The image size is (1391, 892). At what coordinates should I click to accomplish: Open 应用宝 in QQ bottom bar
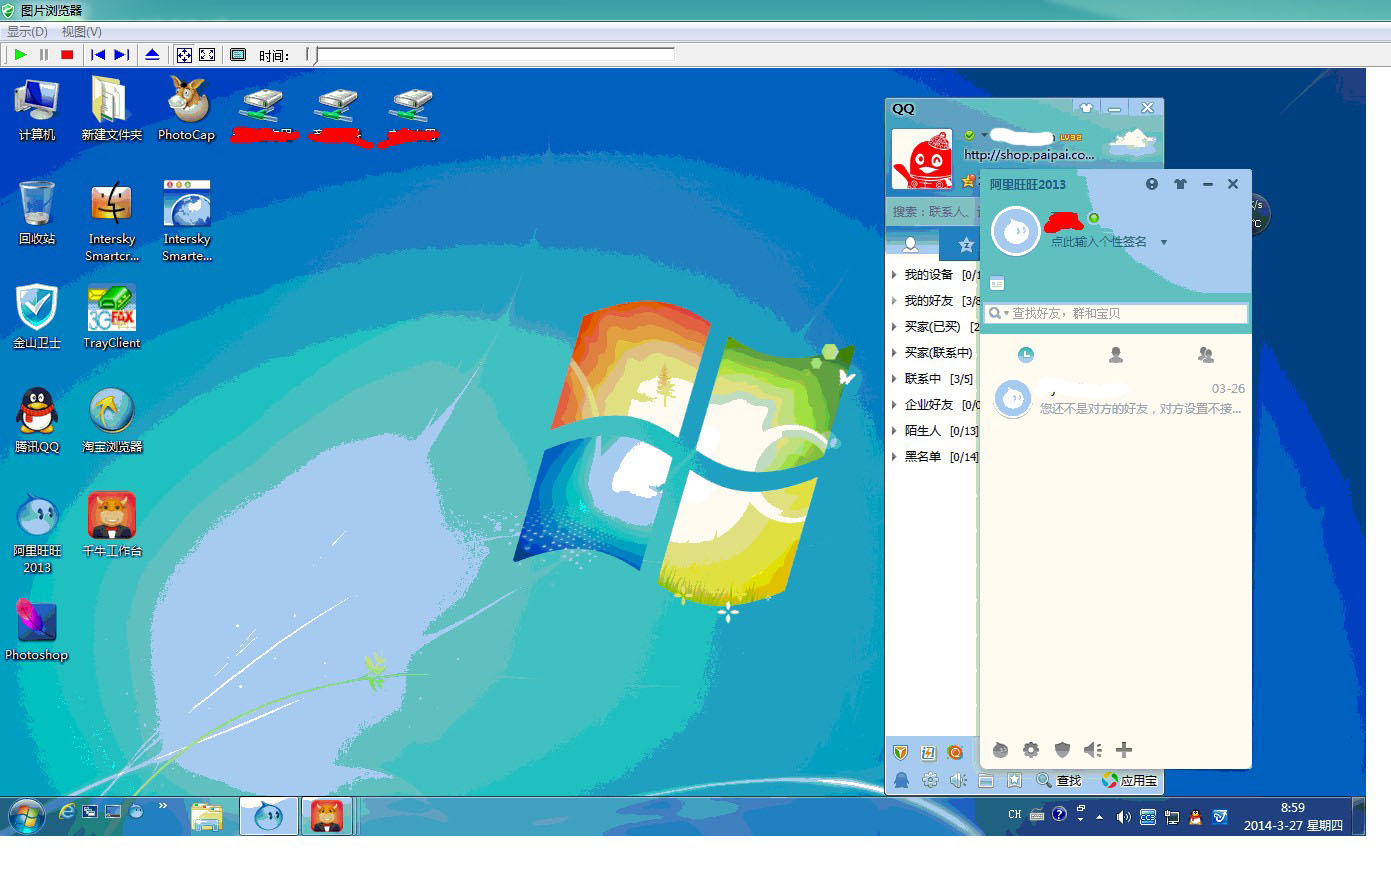pos(1129,780)
